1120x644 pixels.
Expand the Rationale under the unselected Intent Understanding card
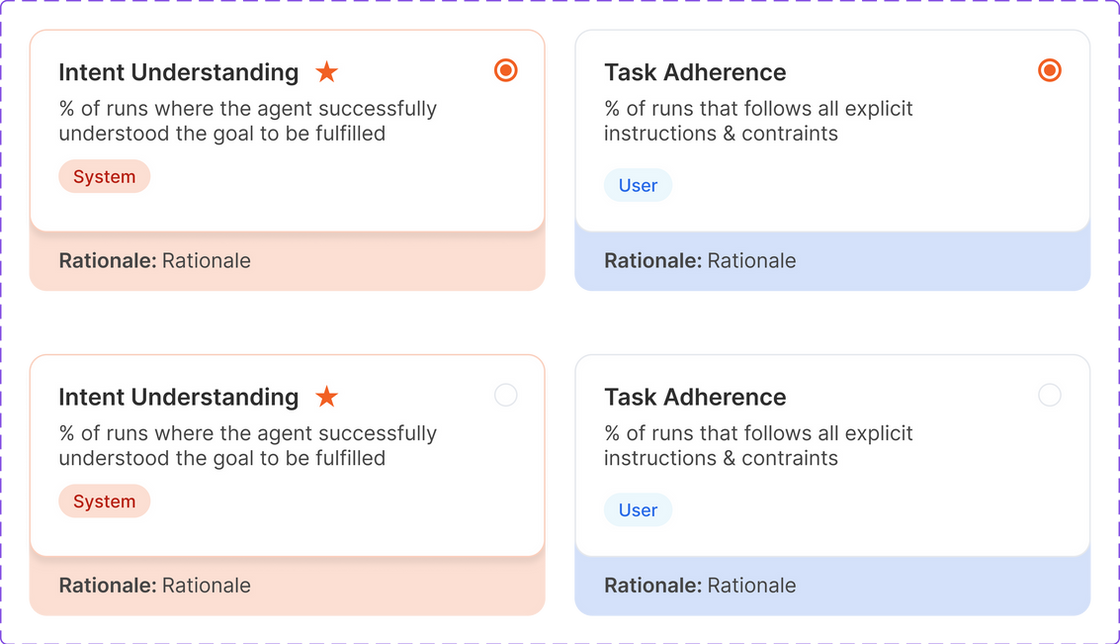point(155,586)
